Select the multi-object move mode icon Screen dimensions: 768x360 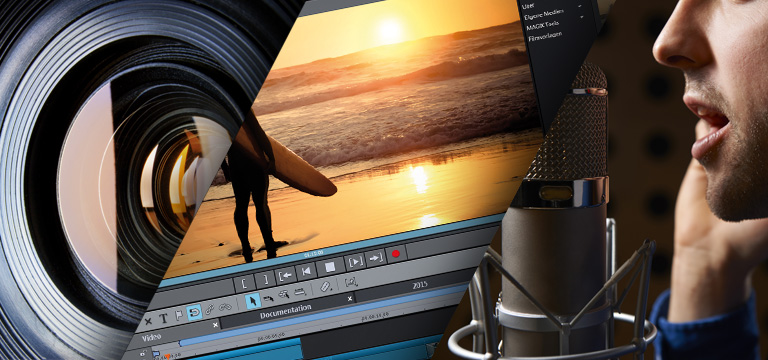click(x=284, y=294)
